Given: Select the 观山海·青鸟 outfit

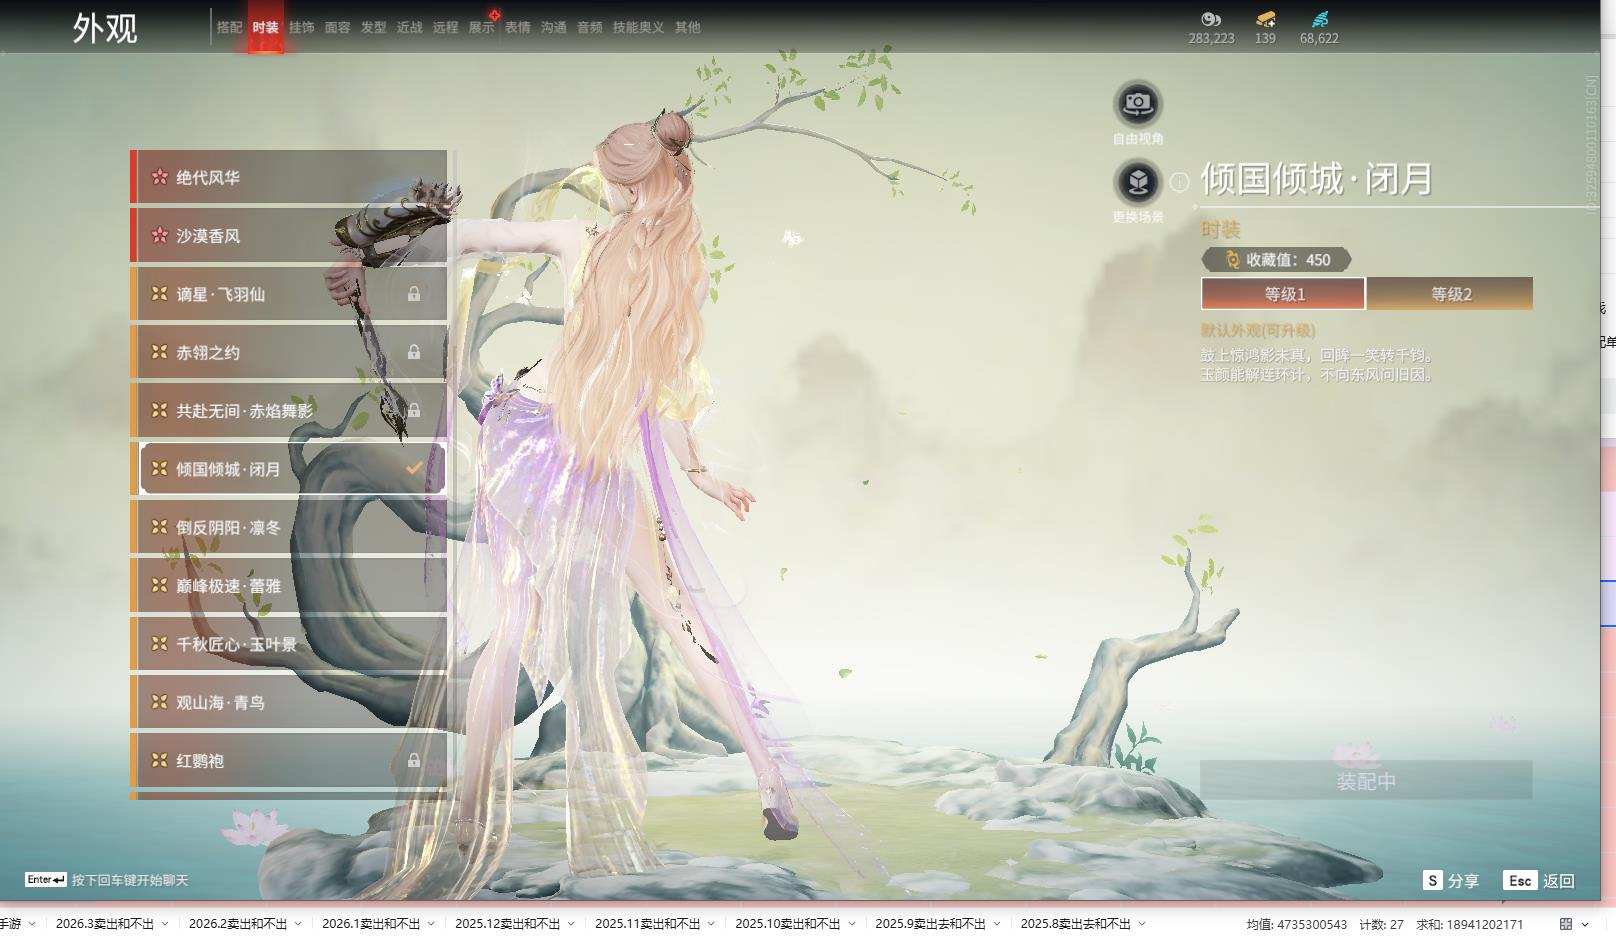Looking at the screenshot, I should coord(288,702).
